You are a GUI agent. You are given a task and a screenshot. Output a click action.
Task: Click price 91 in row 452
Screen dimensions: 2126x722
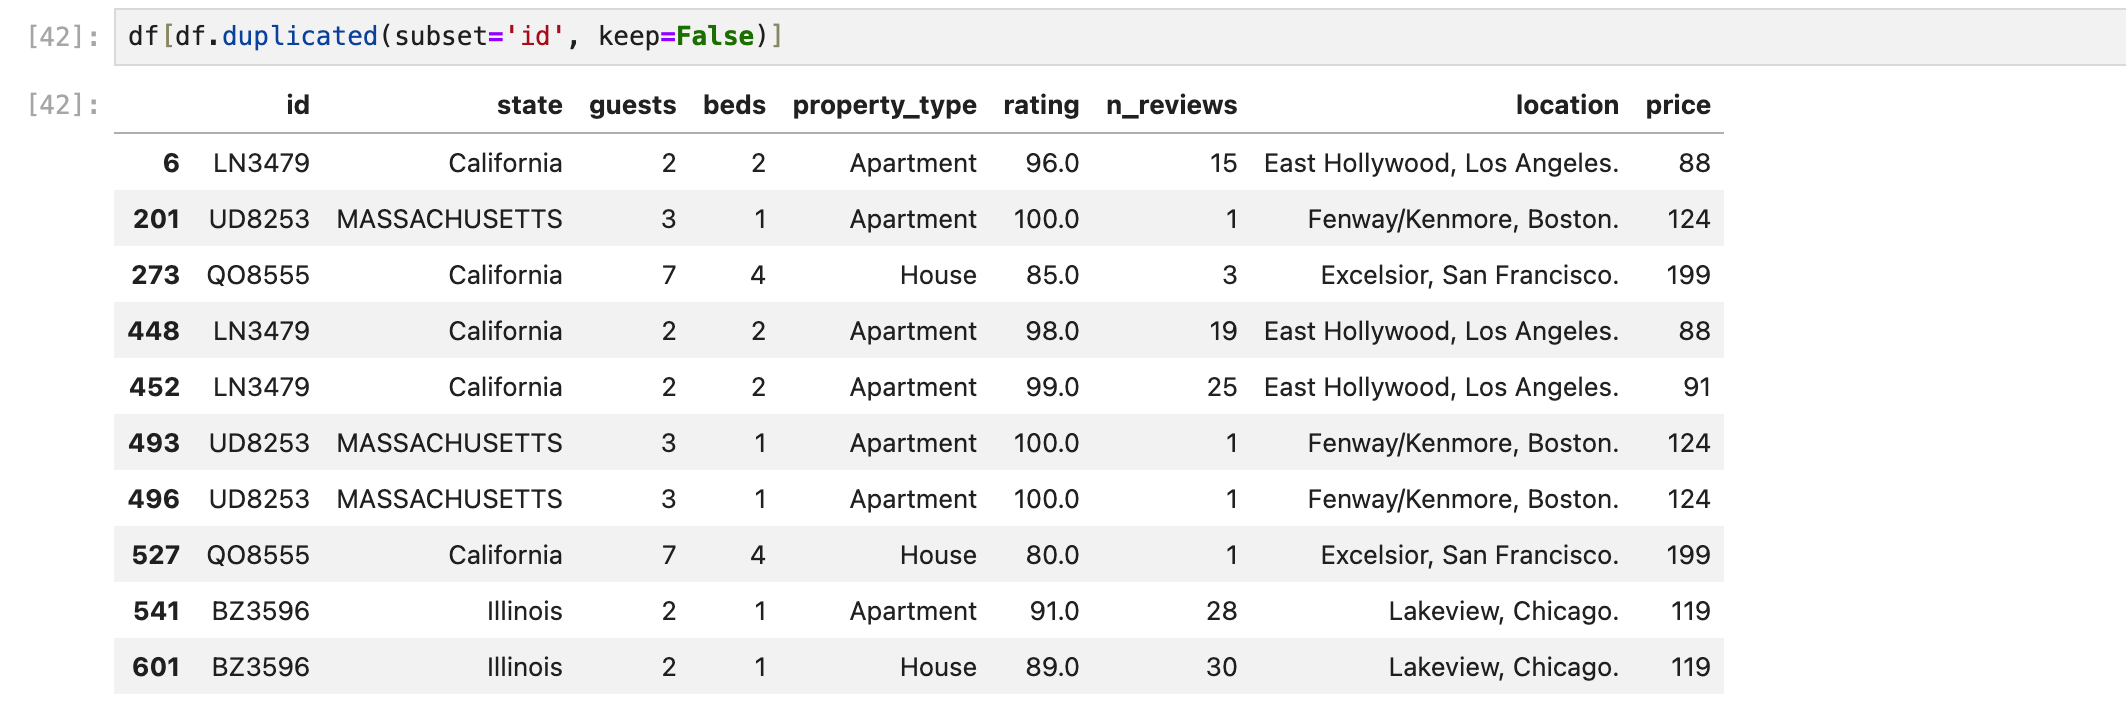pos(1697,387)
